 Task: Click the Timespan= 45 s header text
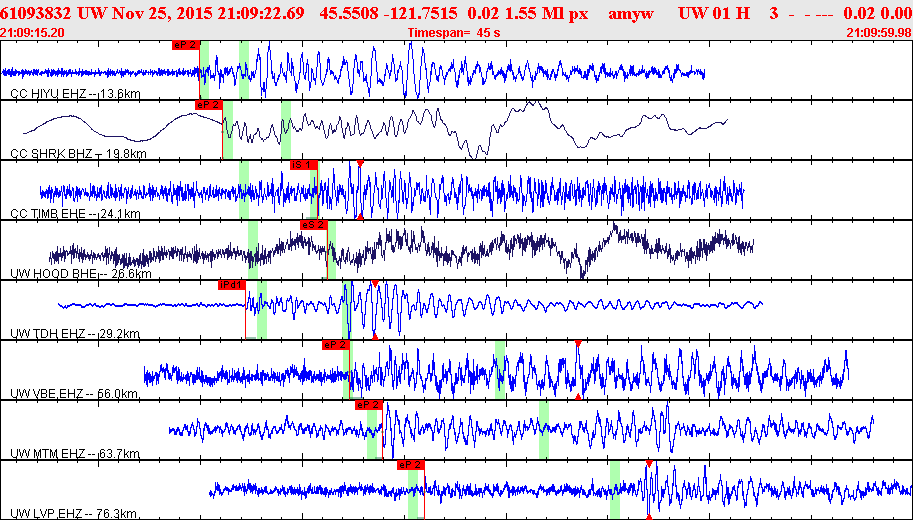pos(454,33)
